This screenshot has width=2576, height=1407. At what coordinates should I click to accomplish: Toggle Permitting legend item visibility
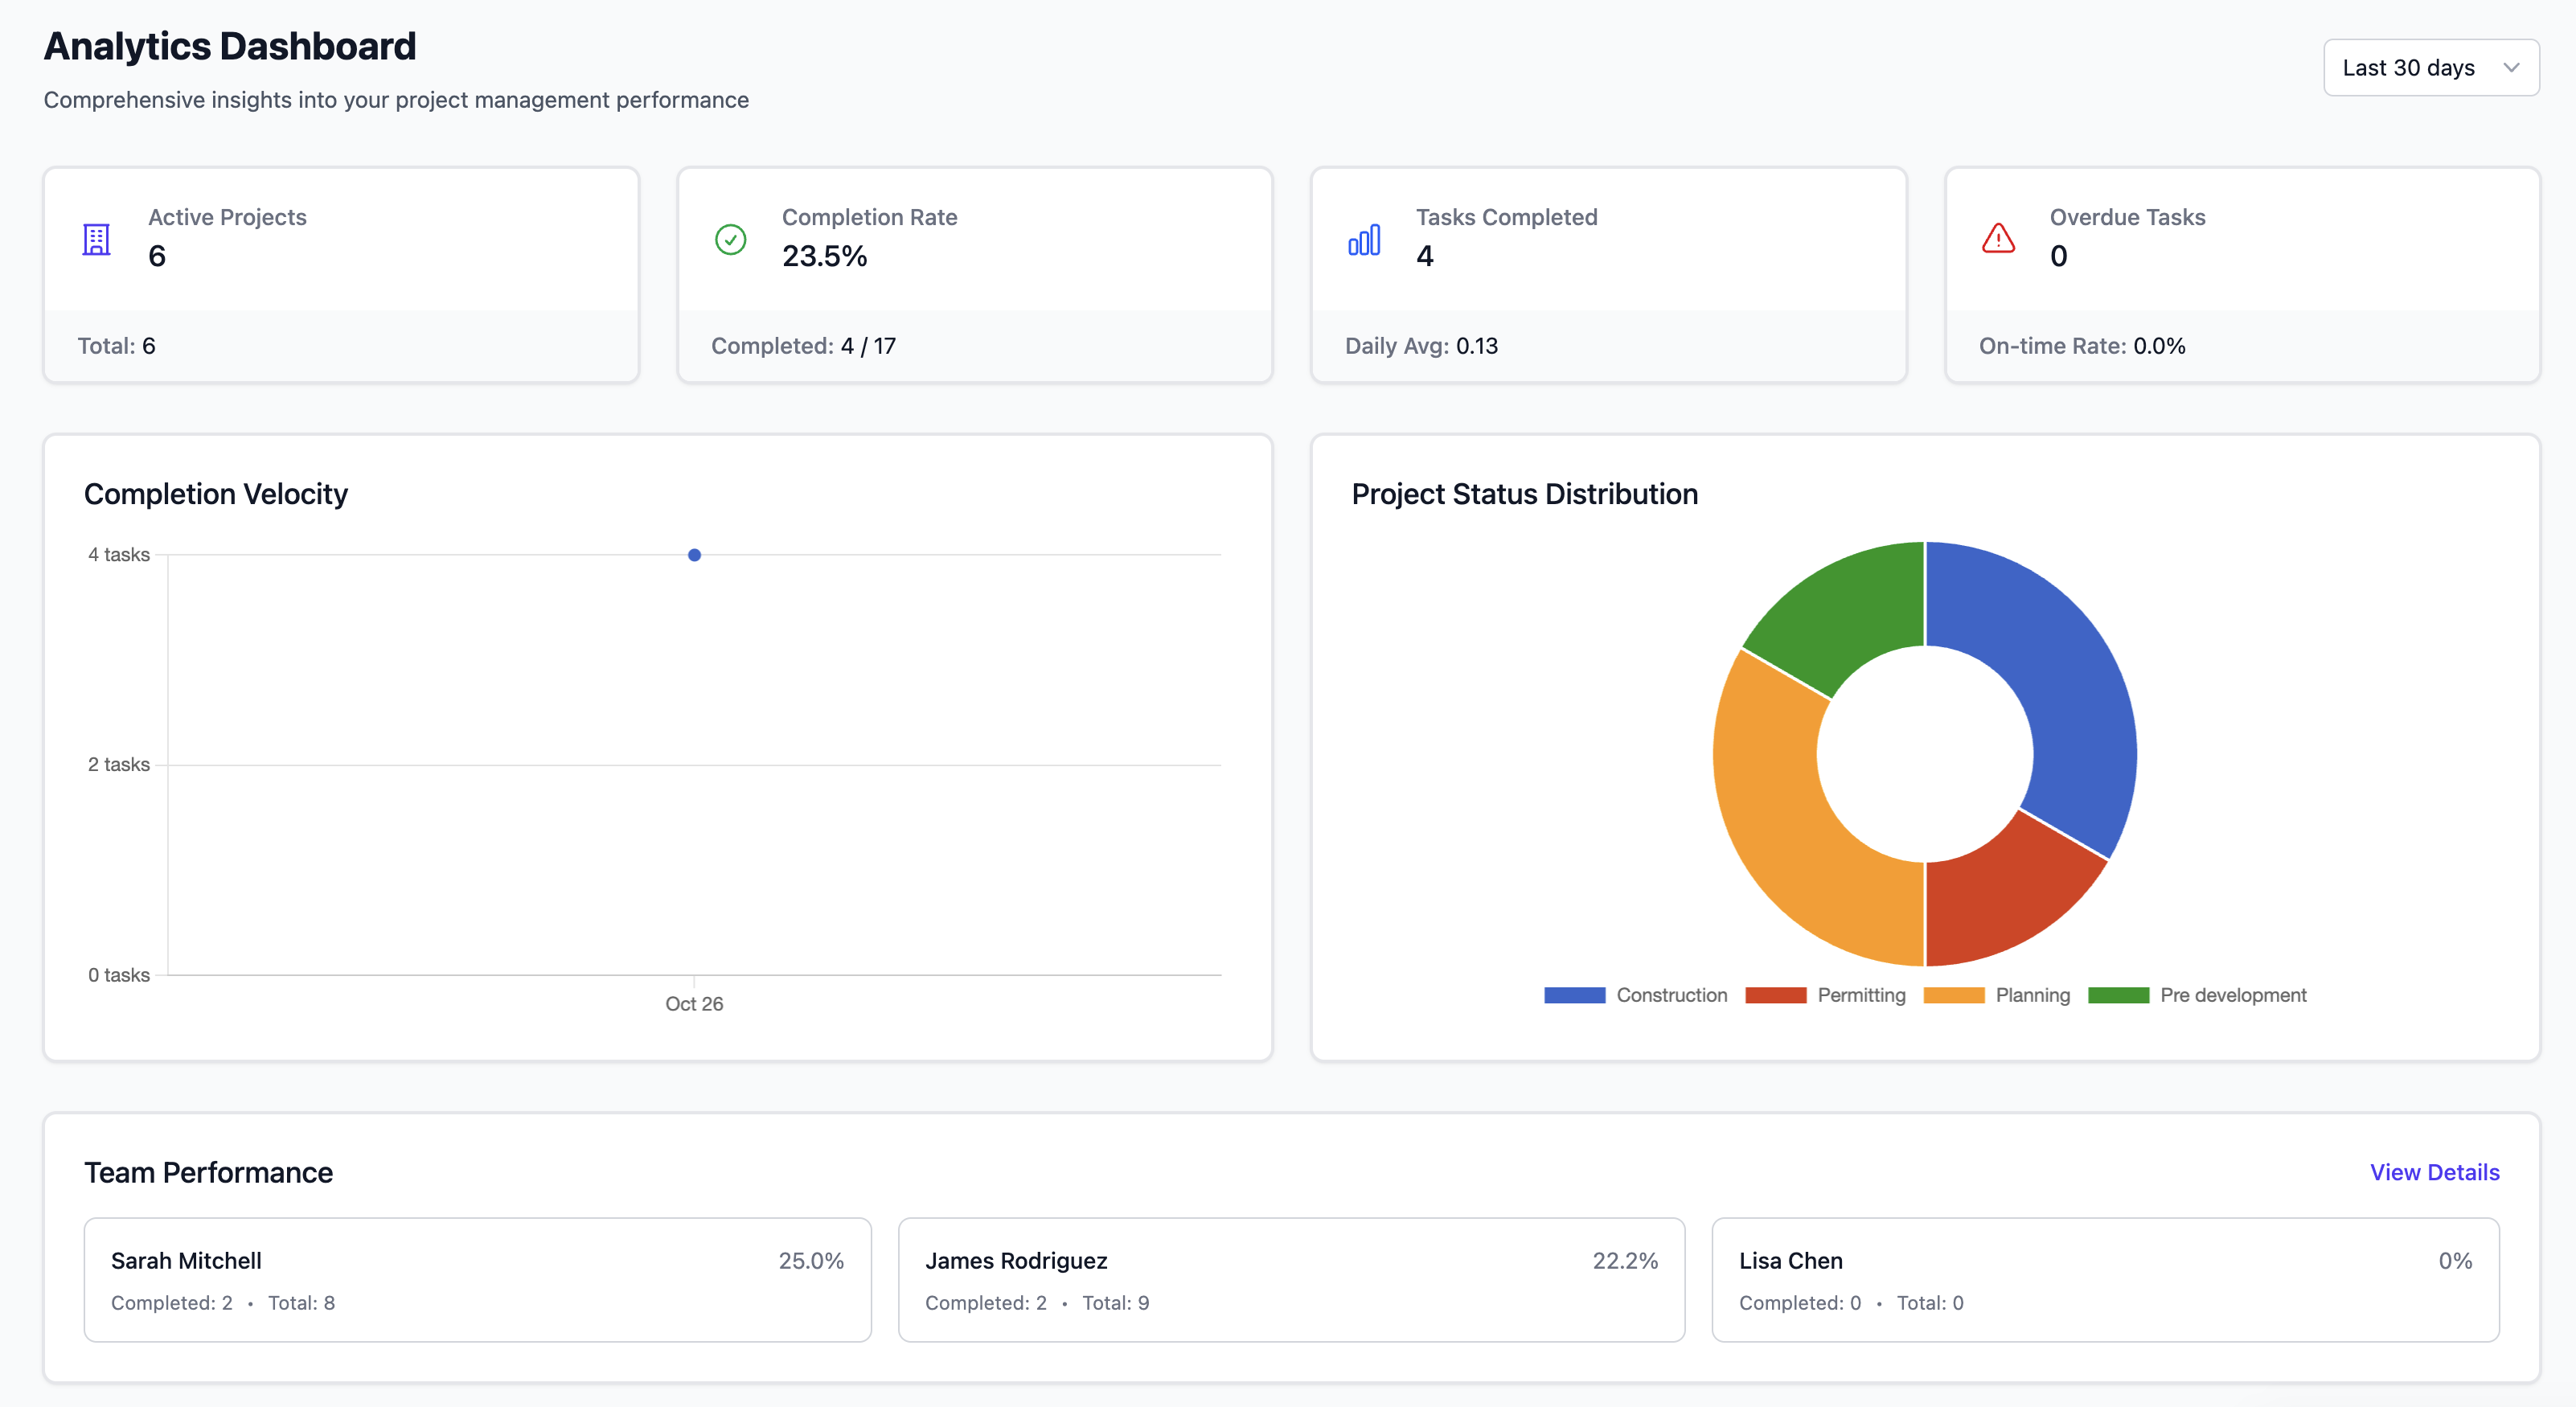(1860, 995)
